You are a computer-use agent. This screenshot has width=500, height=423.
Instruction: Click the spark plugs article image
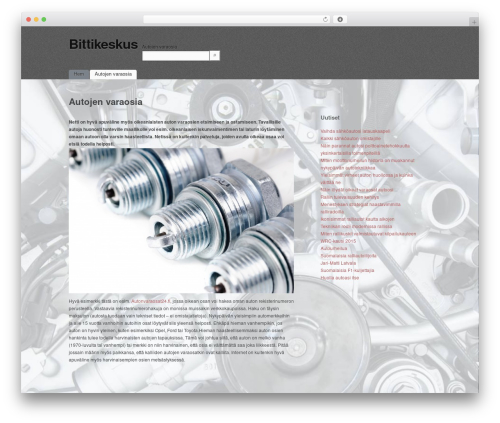(x=181, y=220)
